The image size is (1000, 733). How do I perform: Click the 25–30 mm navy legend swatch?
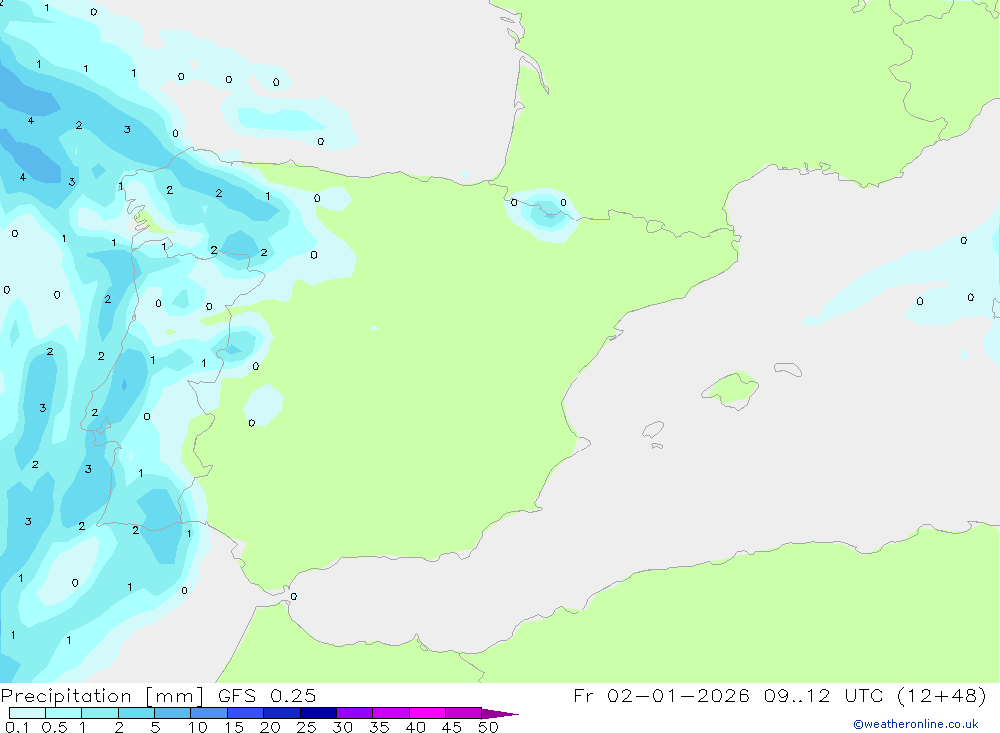pos(318,713)
